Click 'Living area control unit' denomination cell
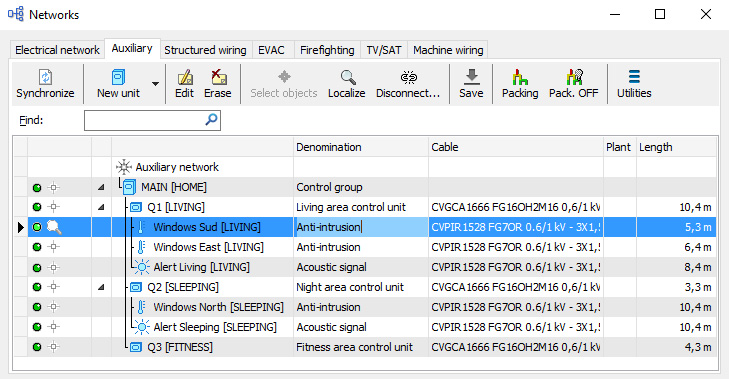Screen dimensions: 729x379 (361, 207)
